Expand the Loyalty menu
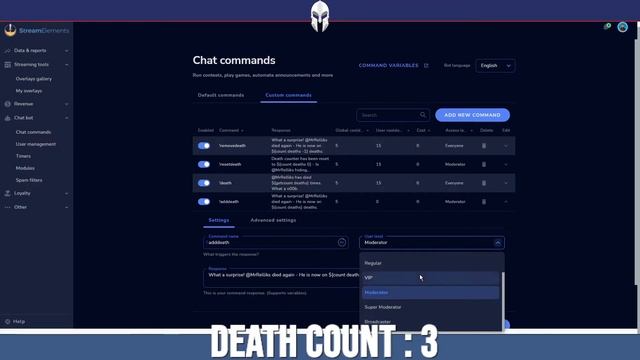 pyautogui.click(x=67, y=193)
